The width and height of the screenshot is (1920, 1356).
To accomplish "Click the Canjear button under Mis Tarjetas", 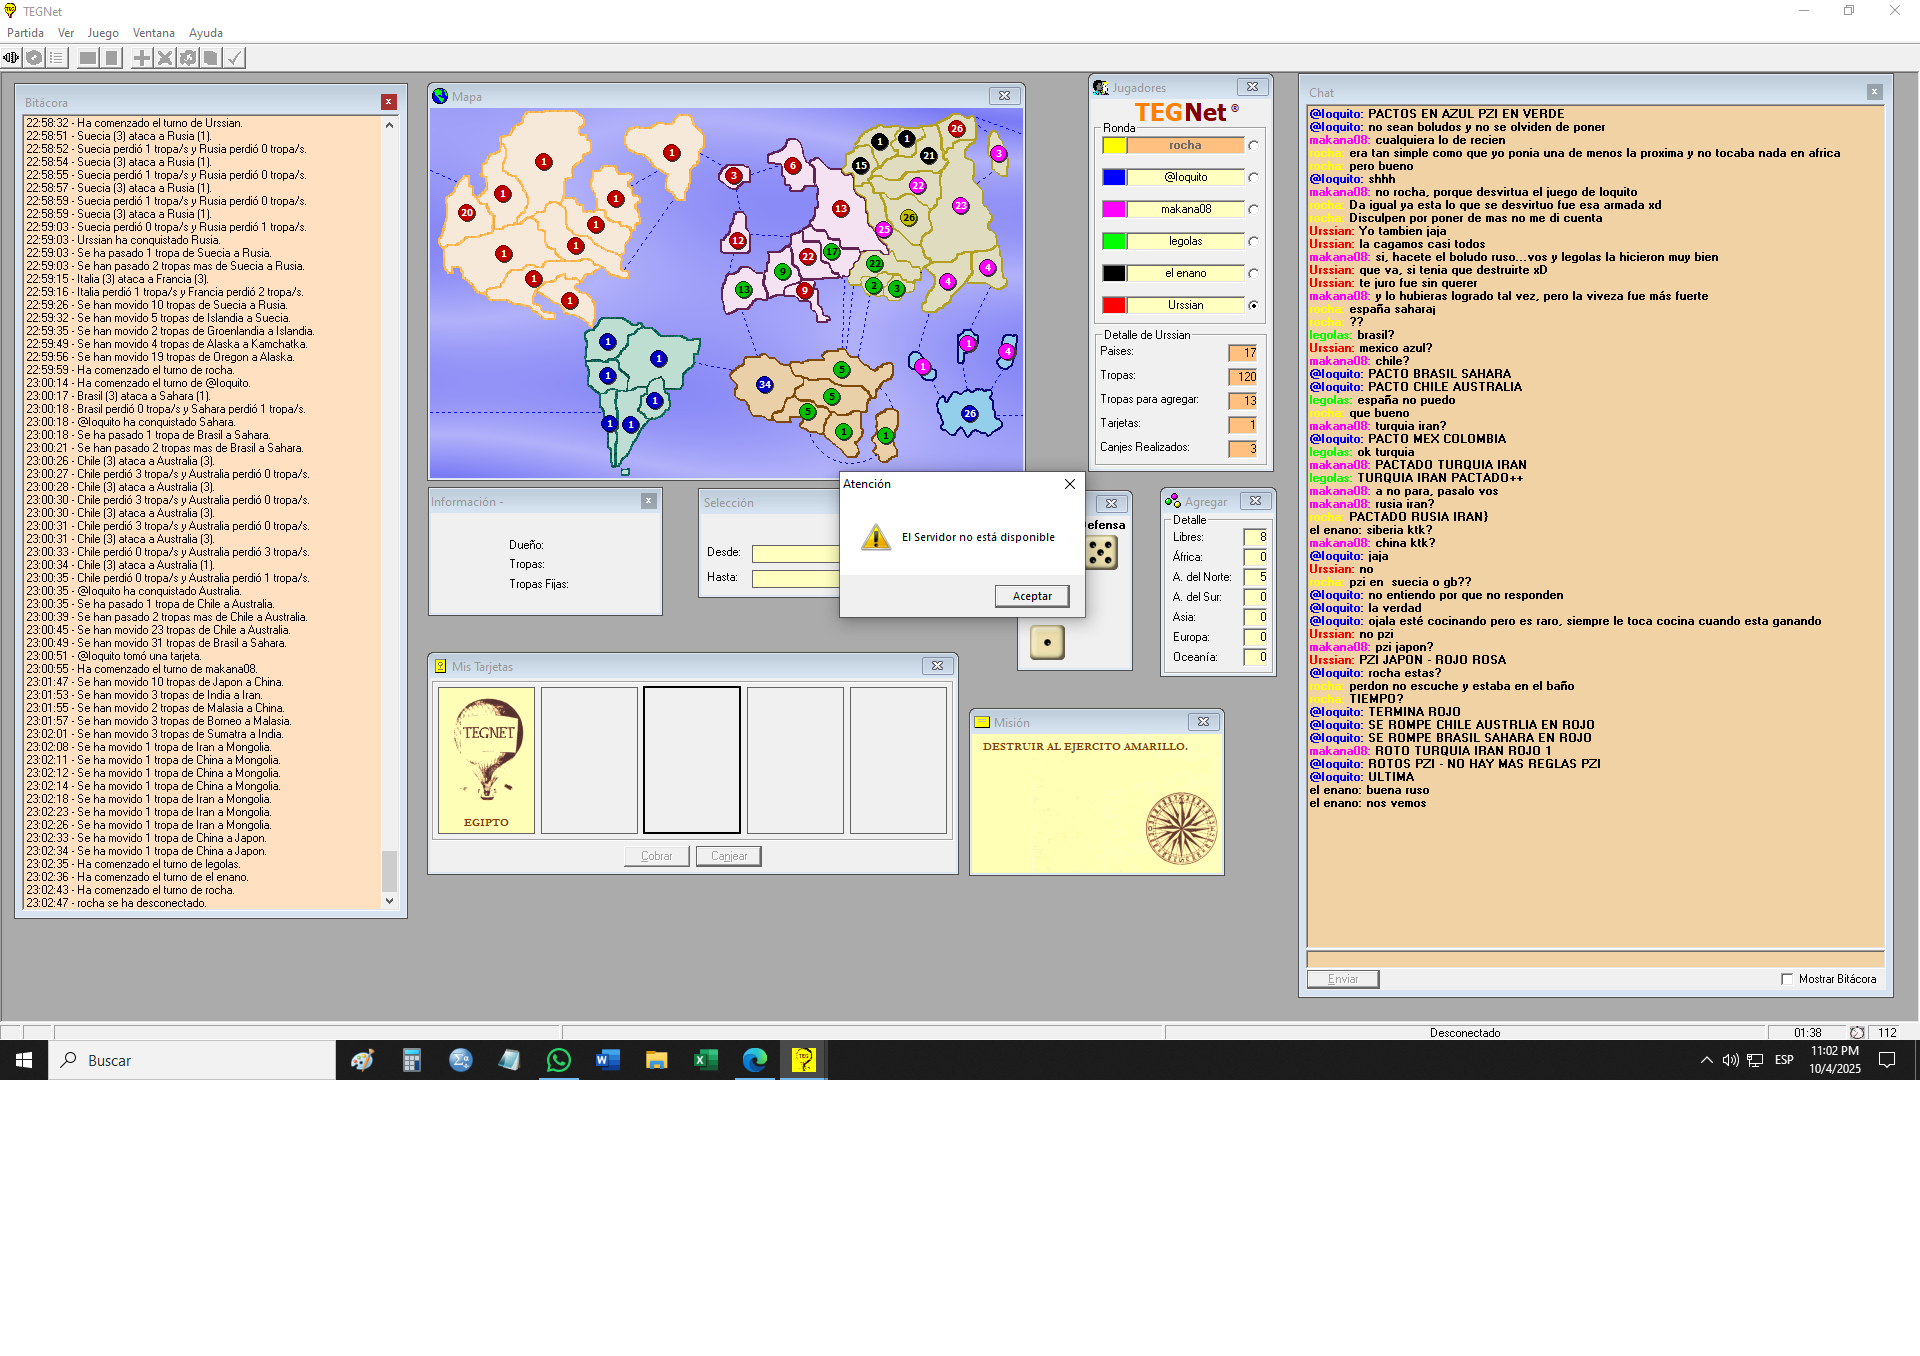I will tap(728, 856).
